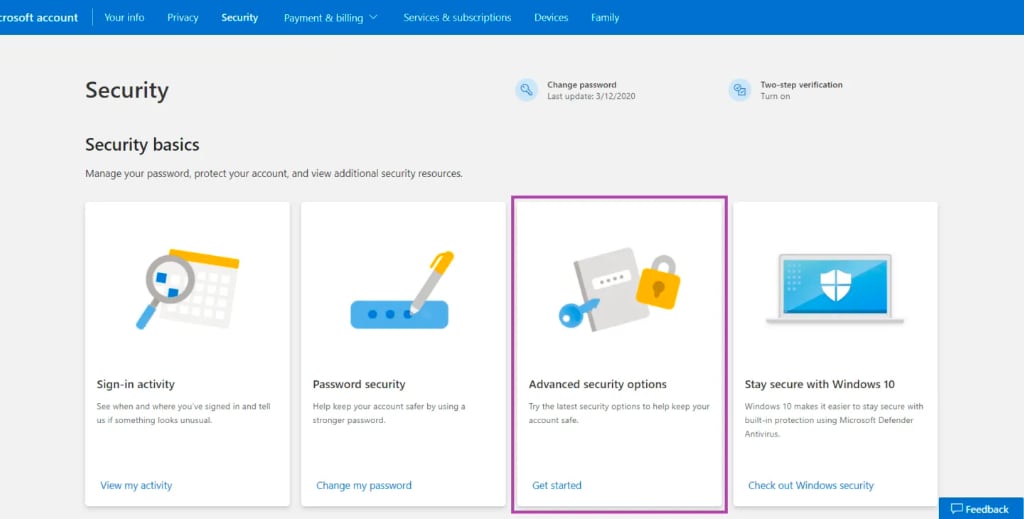Open the Your info tab
The image size is (1024, 519).
pos(124,18)
